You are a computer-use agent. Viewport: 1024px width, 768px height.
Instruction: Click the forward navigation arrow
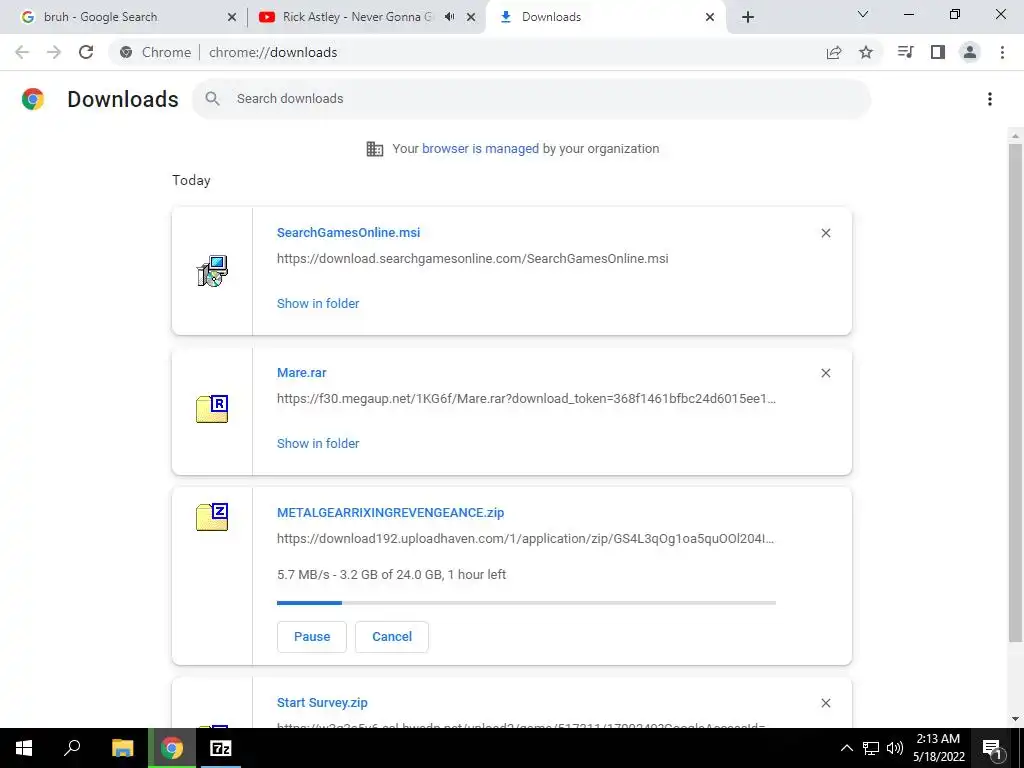(x=54, y=52)
